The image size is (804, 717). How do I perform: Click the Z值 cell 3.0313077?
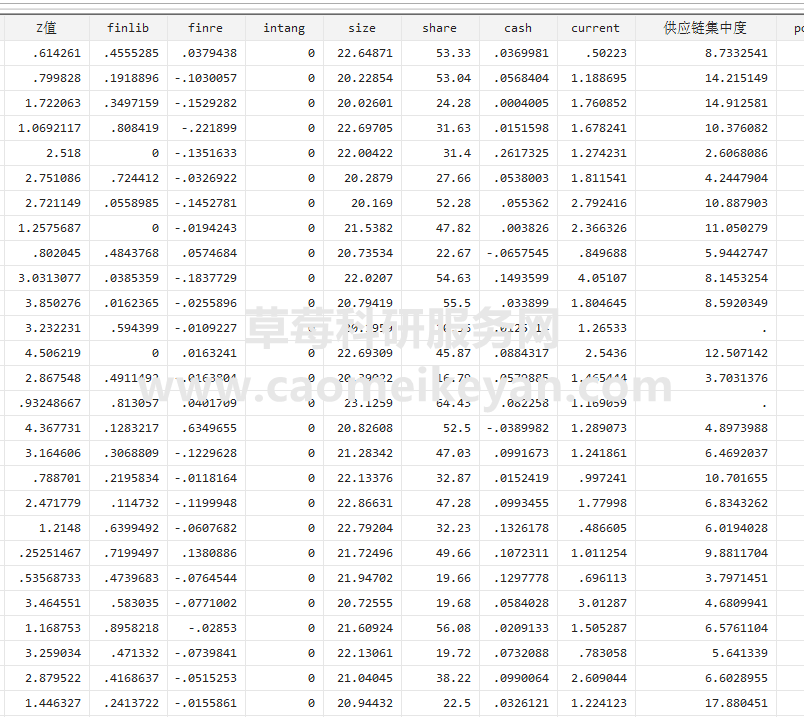(x=47, y=278)
